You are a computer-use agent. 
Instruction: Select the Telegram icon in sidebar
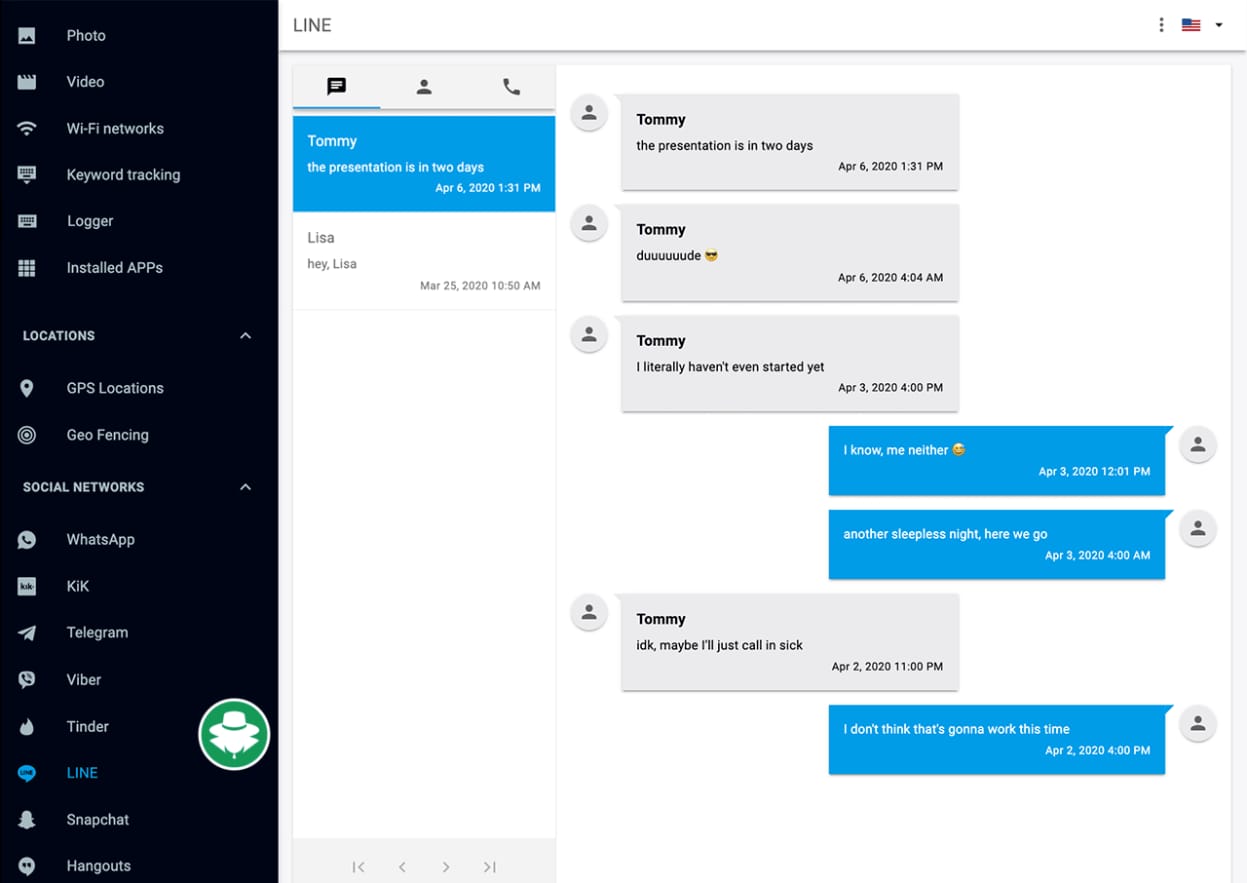pos(27,632)
